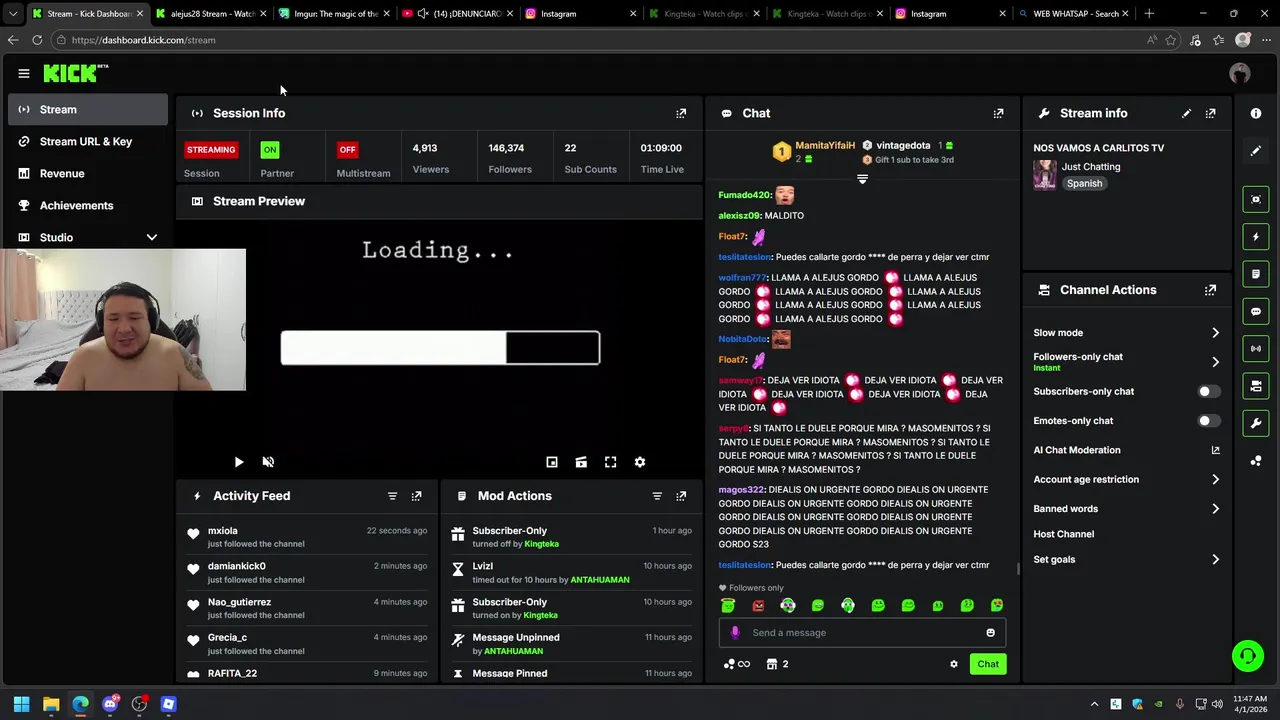
Task: Click the gift subs icon showing 2
Action: (777, 664)
